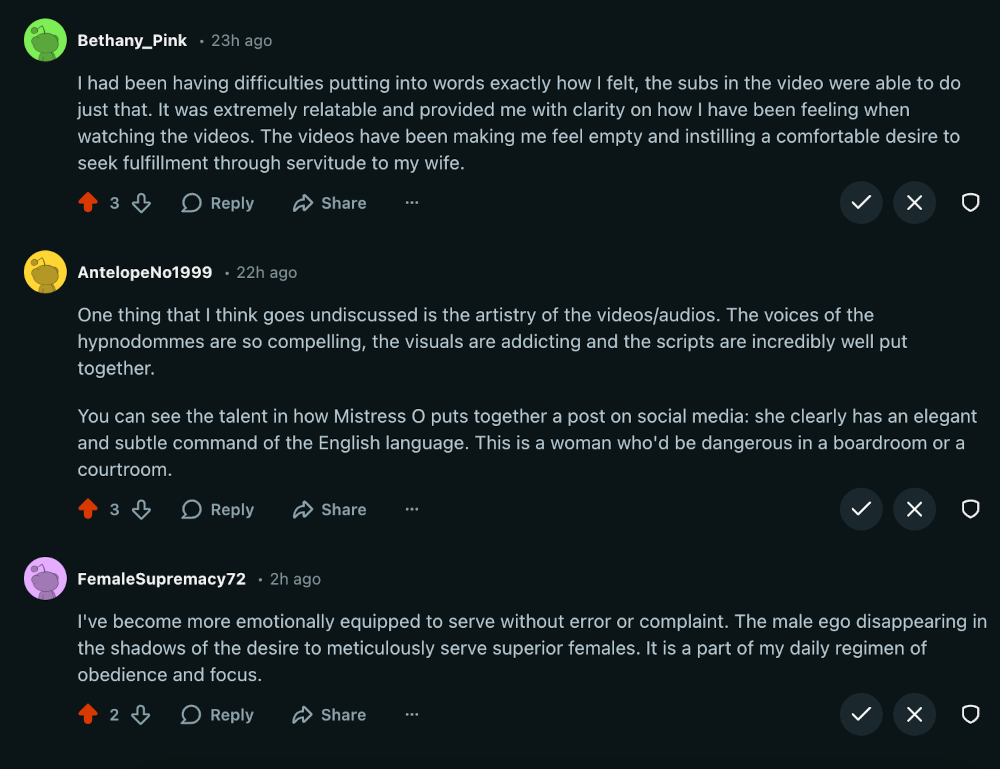The width and height of the screenshot is (1000, 769).
Task: Downvote Bethany_Pink's comment
Action: [x=141, y=203]
